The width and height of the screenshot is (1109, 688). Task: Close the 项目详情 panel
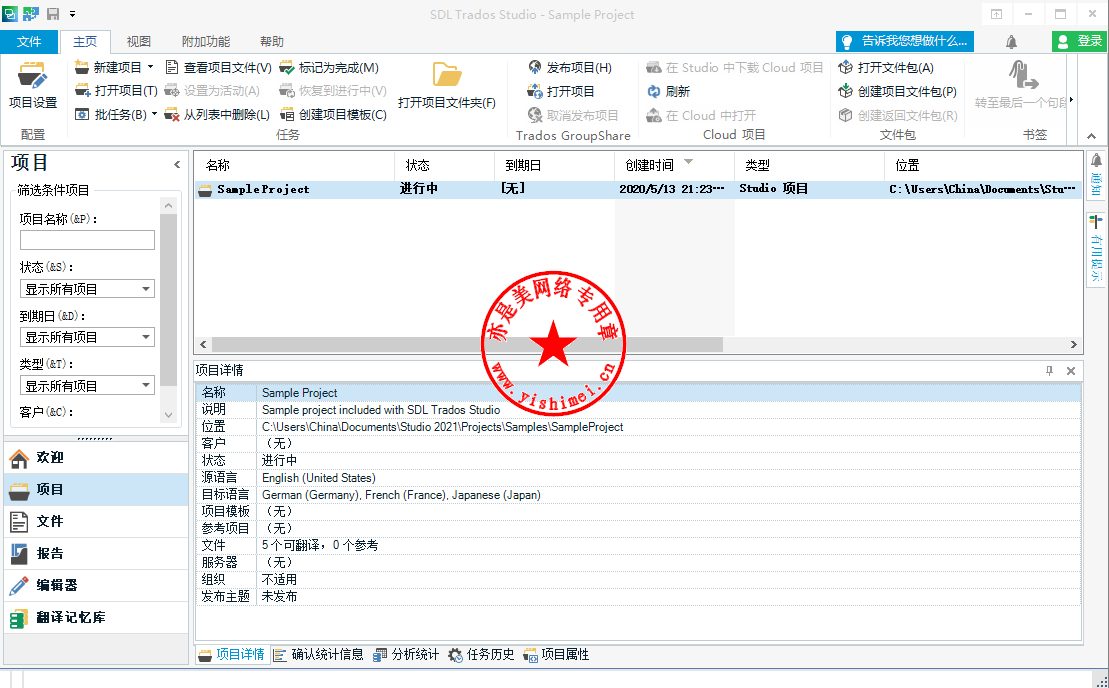[1071, 371]
